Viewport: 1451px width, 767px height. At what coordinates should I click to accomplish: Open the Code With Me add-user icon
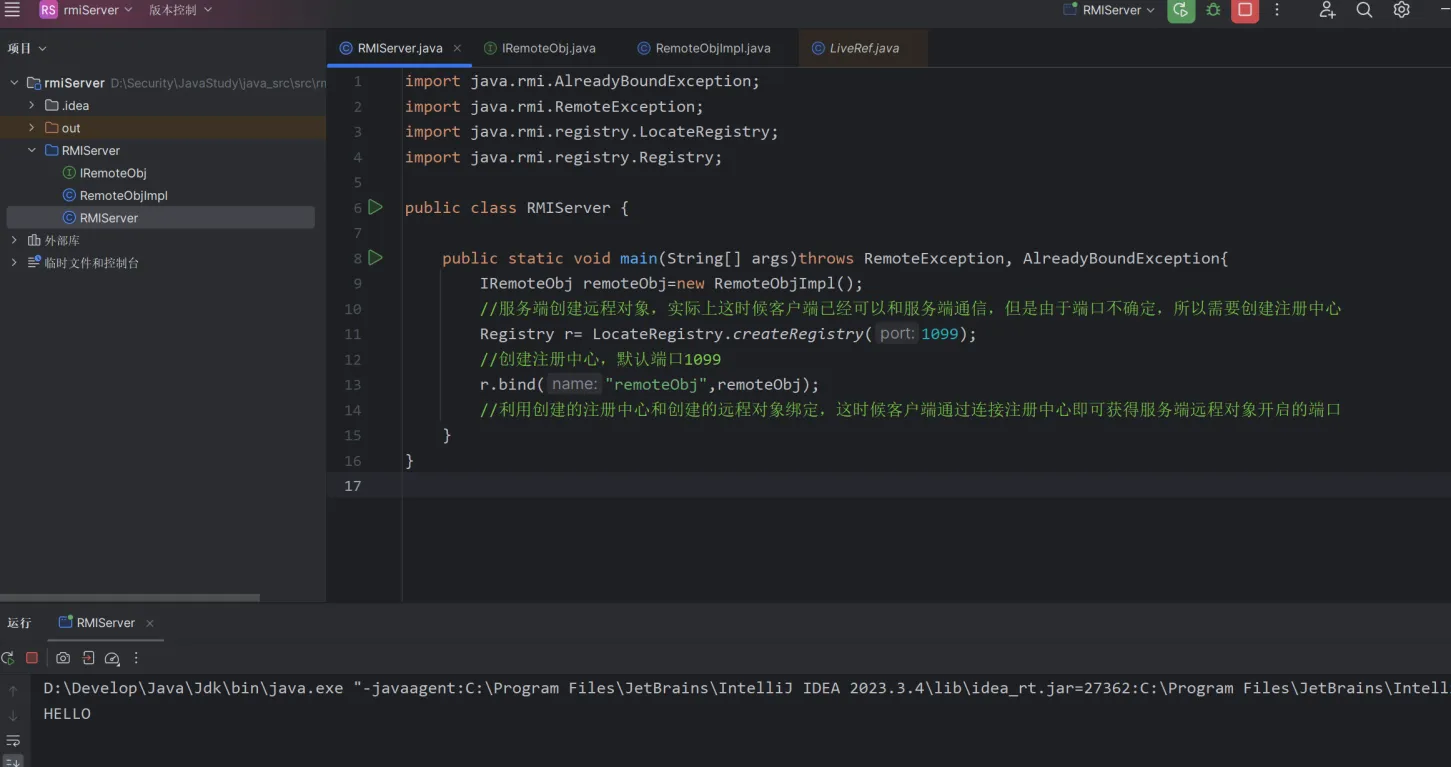coord(1327,10)
